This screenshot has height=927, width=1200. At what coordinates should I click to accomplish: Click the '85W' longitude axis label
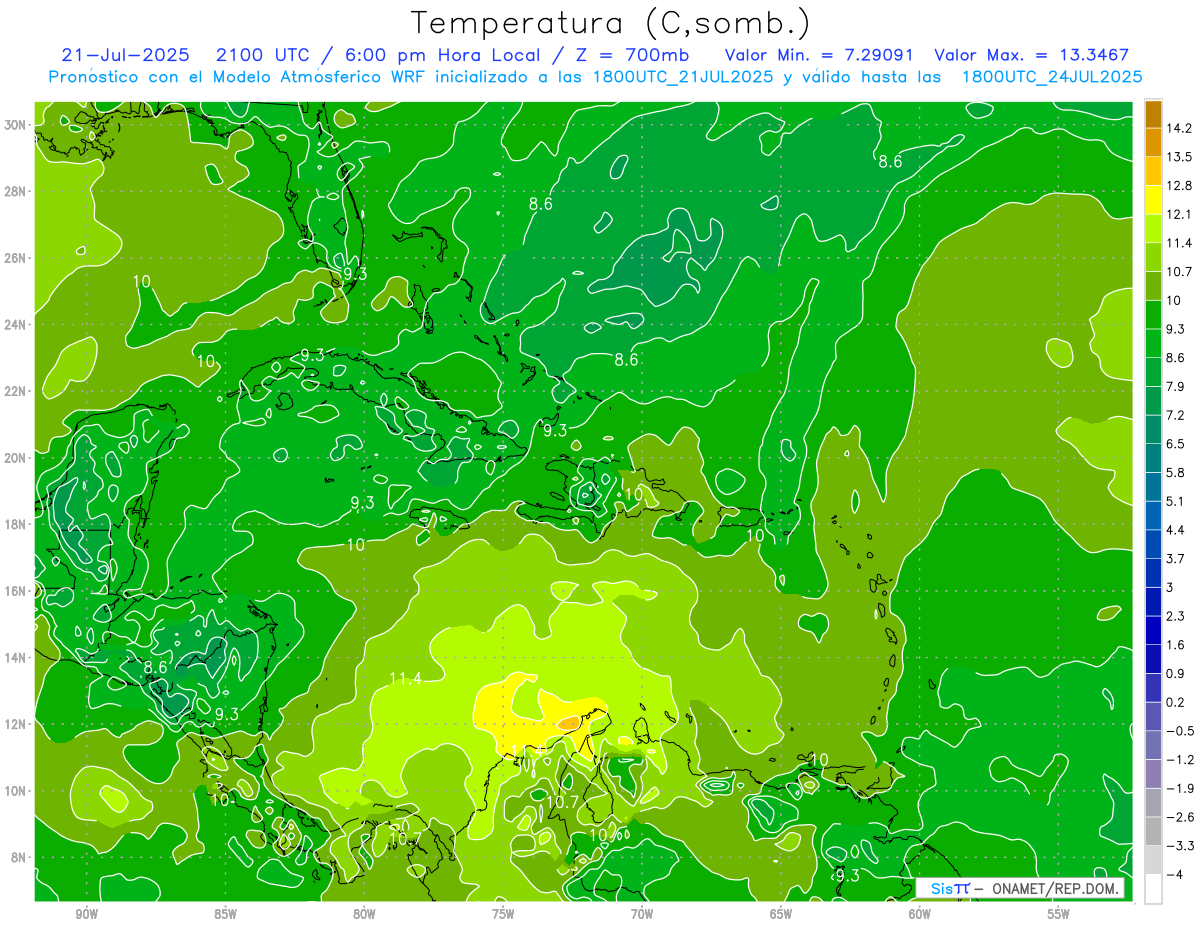click(x=225, y=914)
